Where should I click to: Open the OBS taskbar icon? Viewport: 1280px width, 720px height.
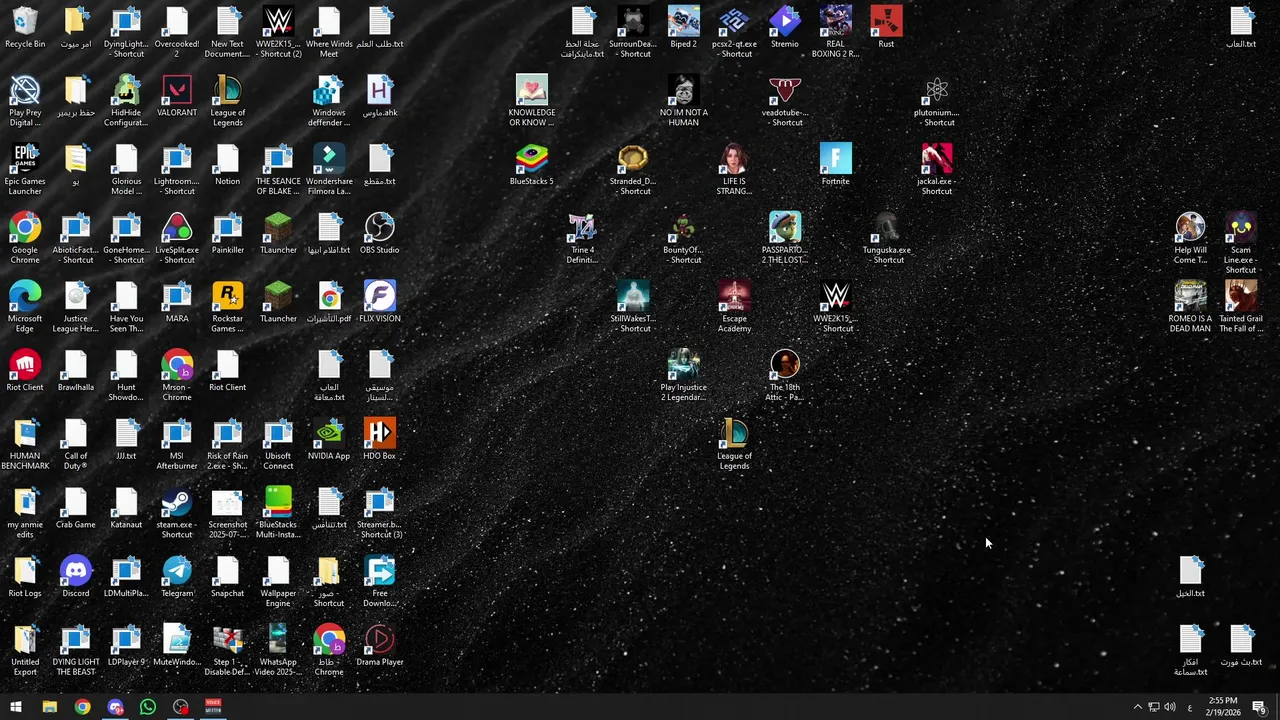180,707
